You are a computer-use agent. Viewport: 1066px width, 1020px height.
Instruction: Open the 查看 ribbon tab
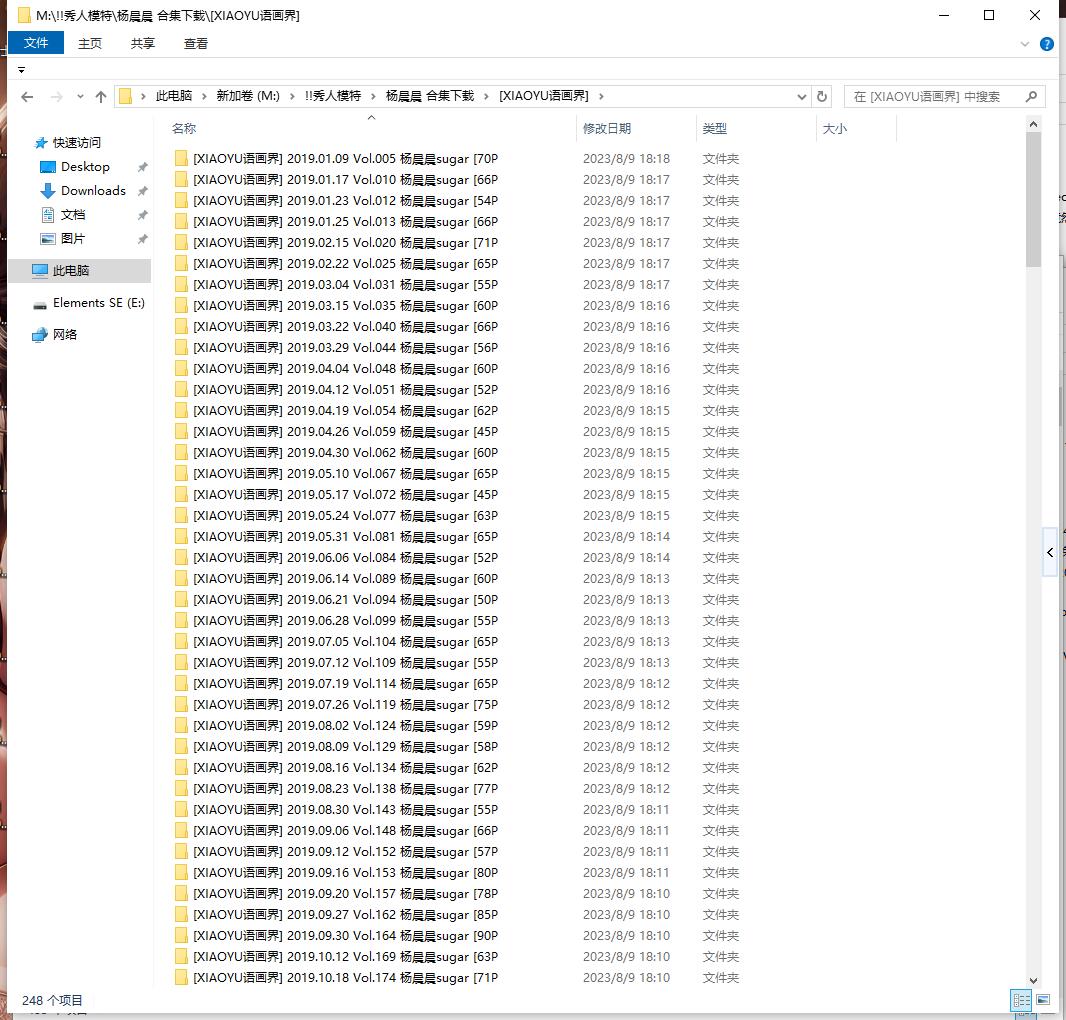click(196, 44)
